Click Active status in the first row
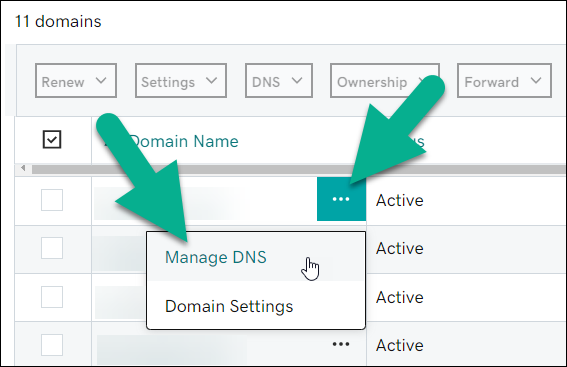The height and width of the screenshot is (367, 567). coord(400,200)
